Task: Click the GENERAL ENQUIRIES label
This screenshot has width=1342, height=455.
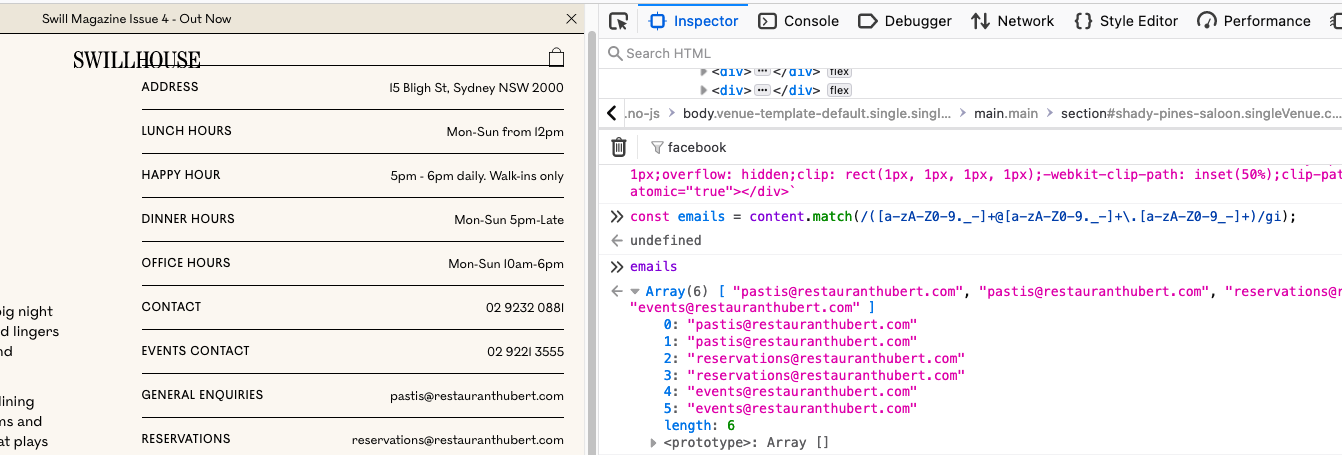Action: (203, 395)
